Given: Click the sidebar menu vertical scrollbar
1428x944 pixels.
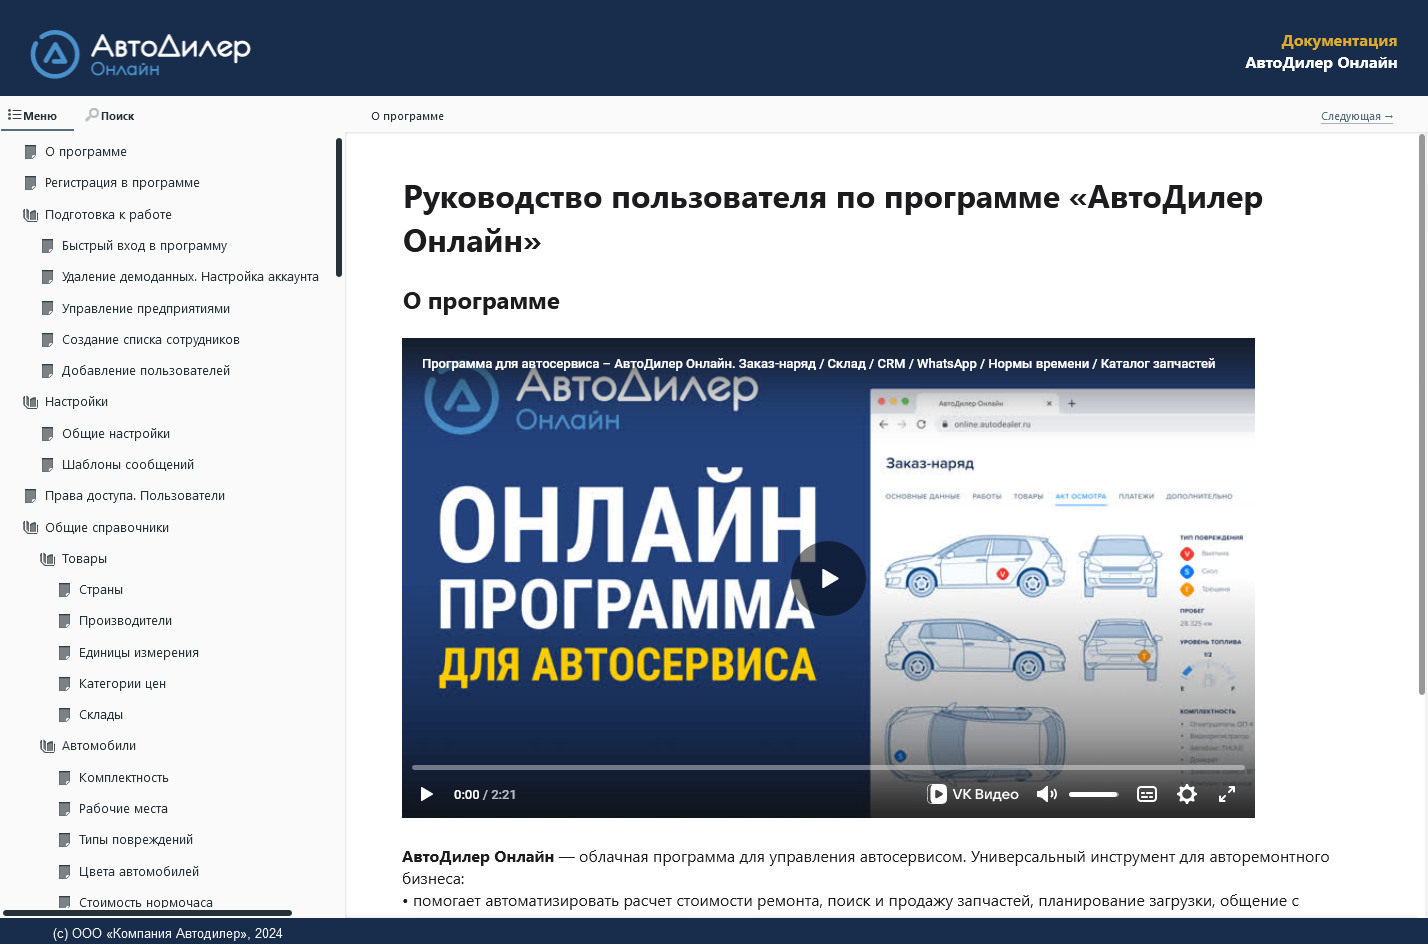Looking at the screenshot, I should 339,207.
